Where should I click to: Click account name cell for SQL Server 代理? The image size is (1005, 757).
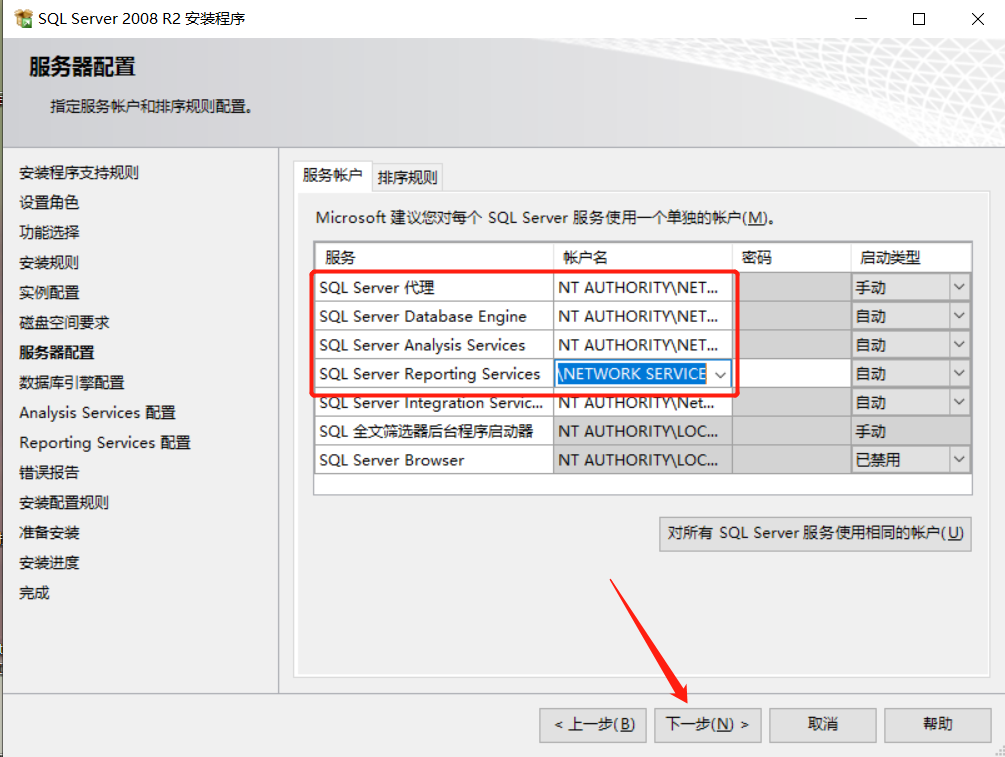(x=643, y=287)
